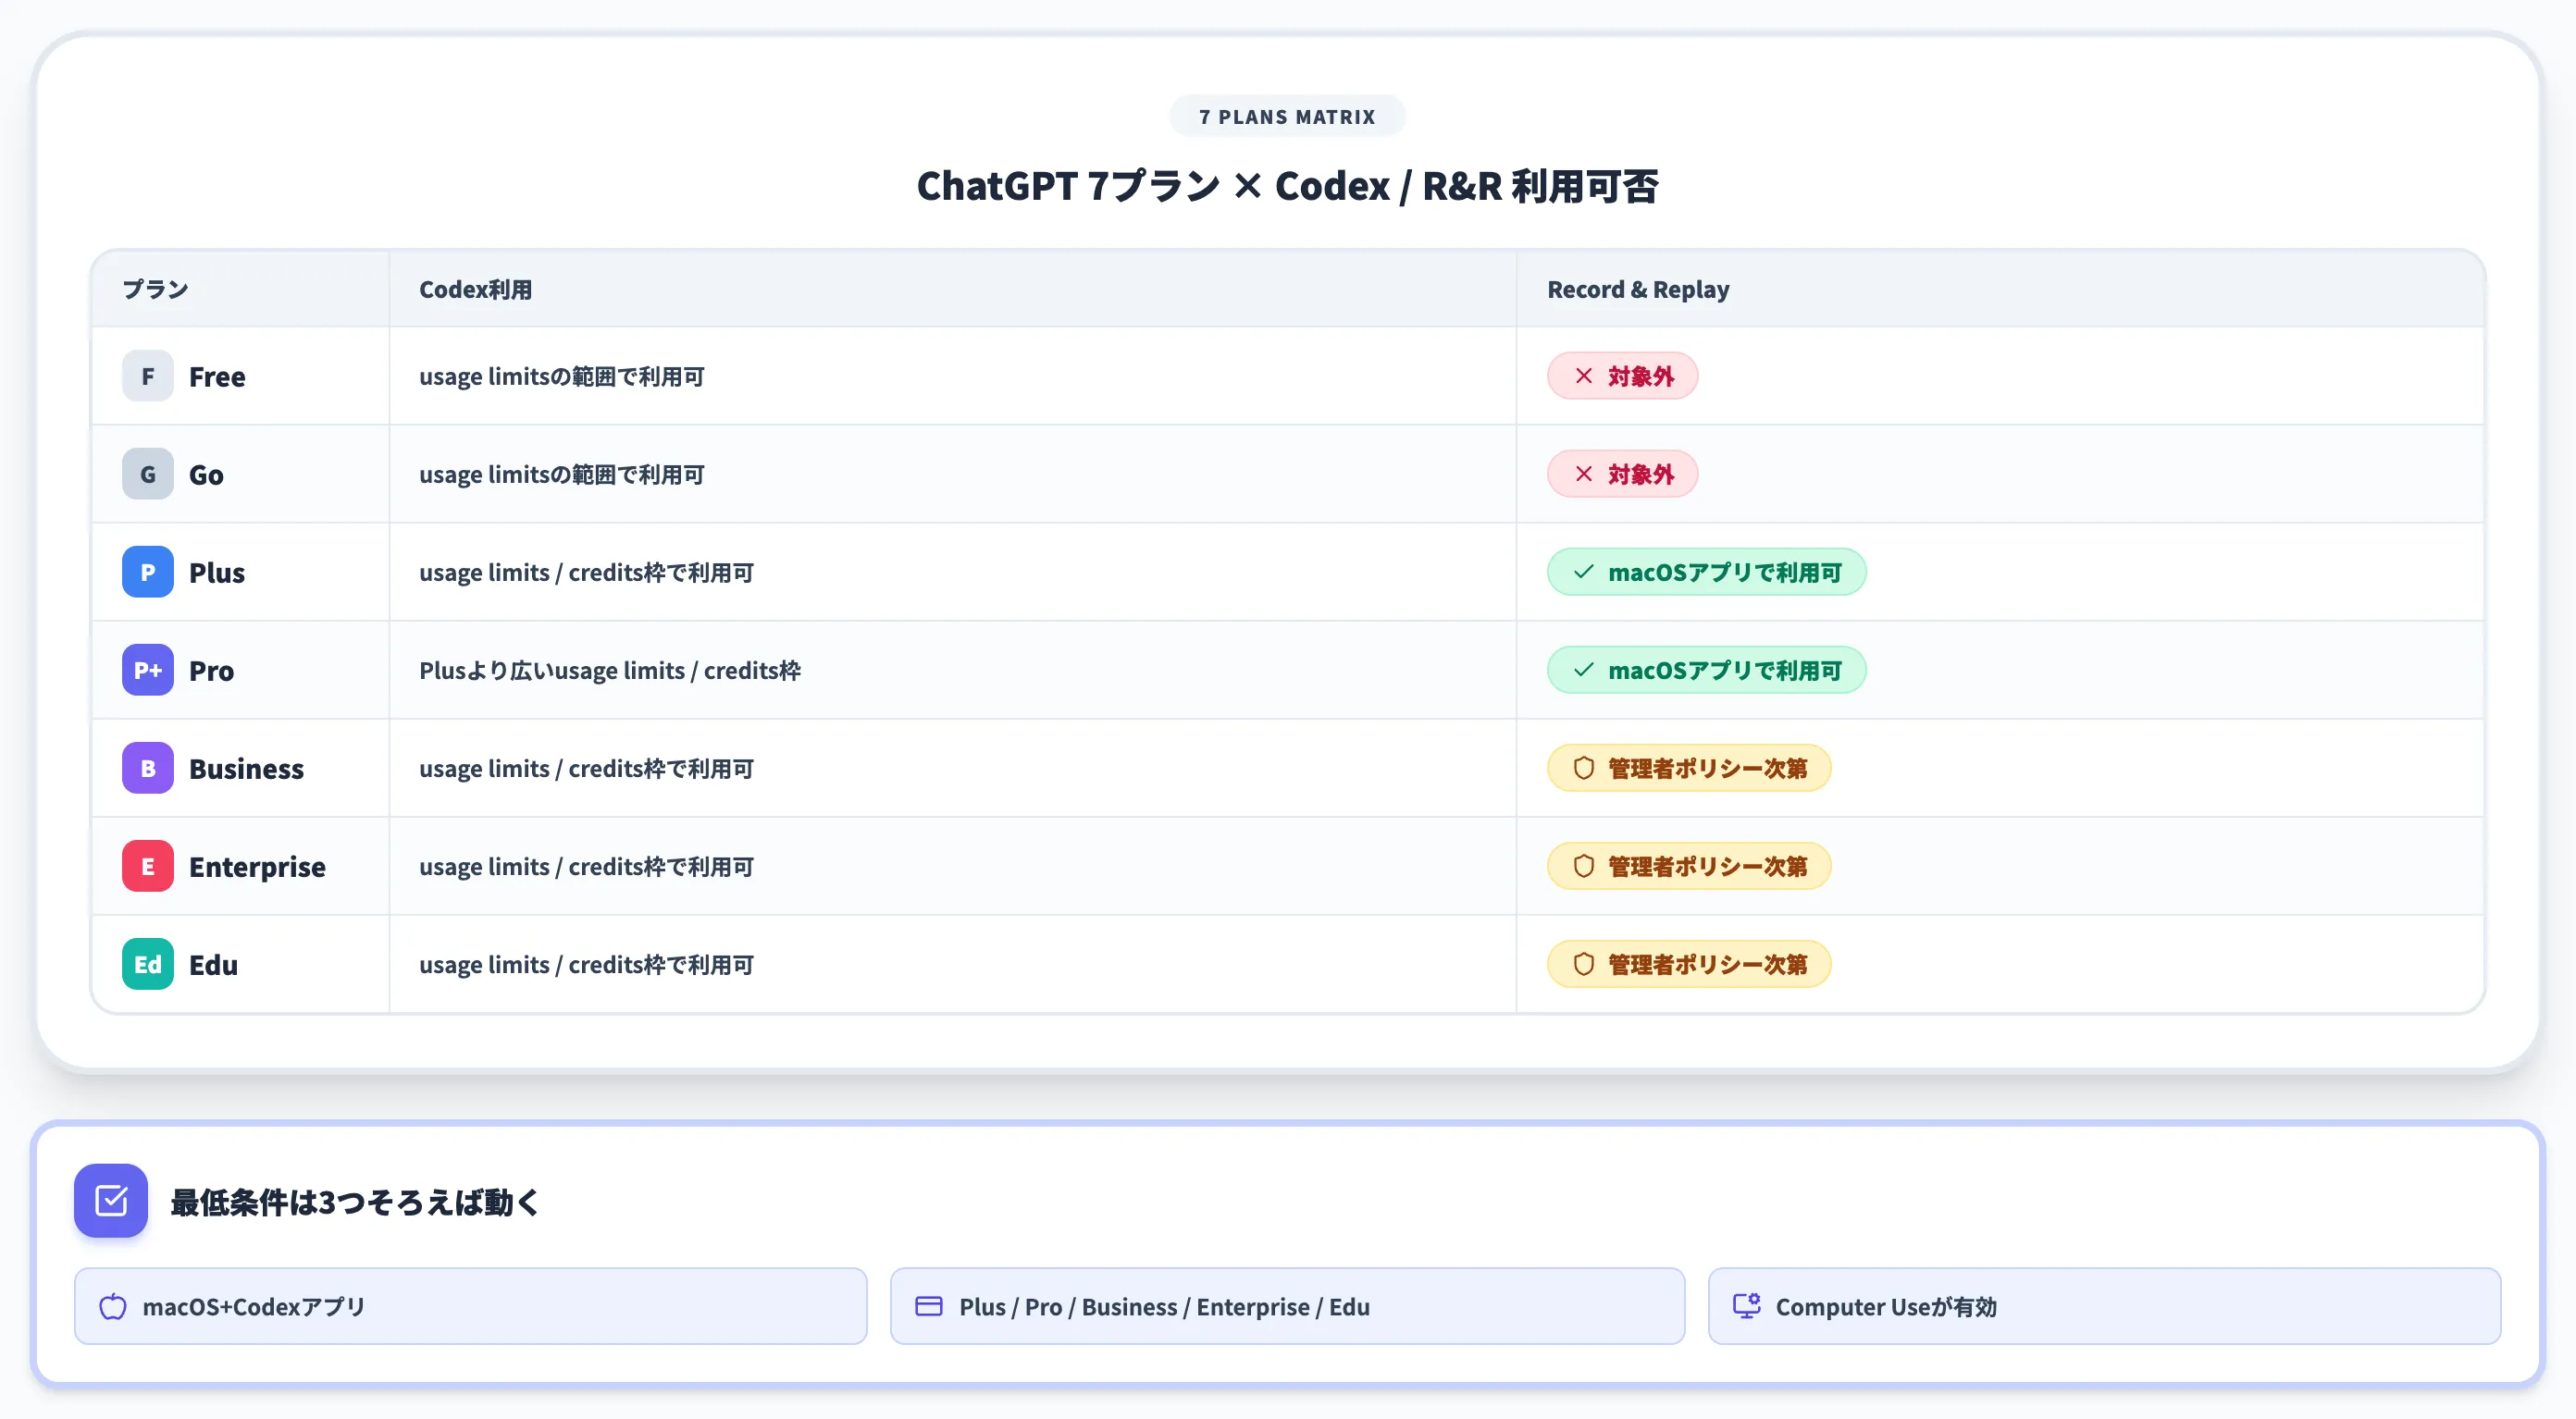Click the green Ed icon for Edu plan

[148, 964]
